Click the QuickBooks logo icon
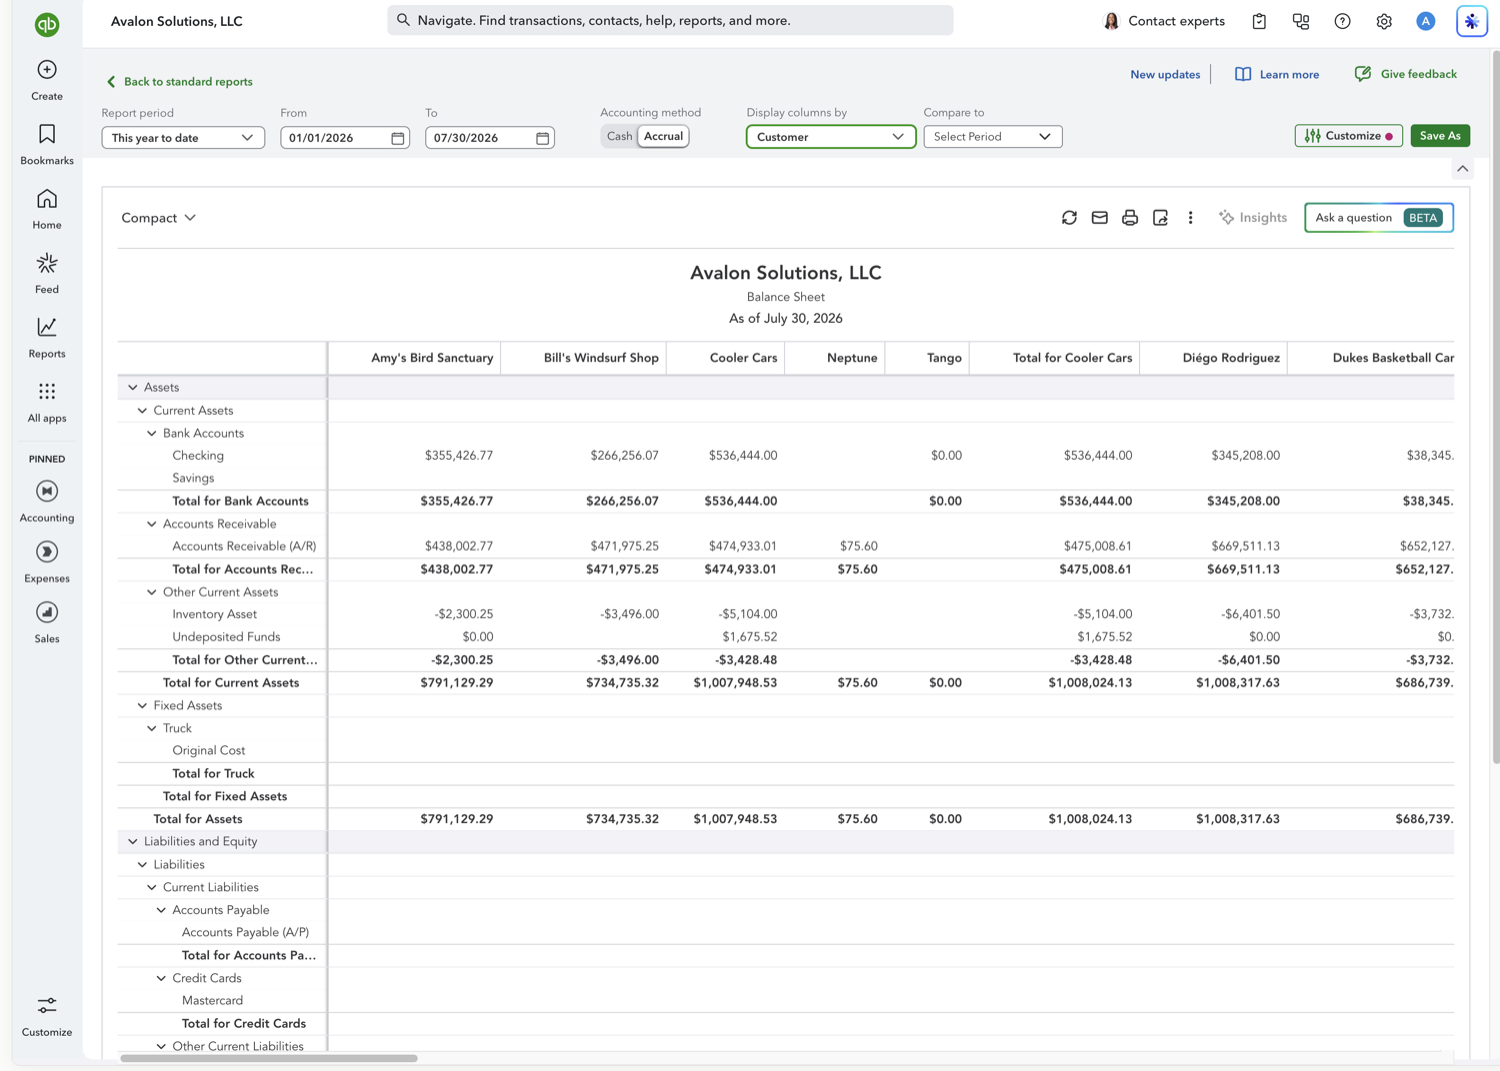 tap(46, 24)
